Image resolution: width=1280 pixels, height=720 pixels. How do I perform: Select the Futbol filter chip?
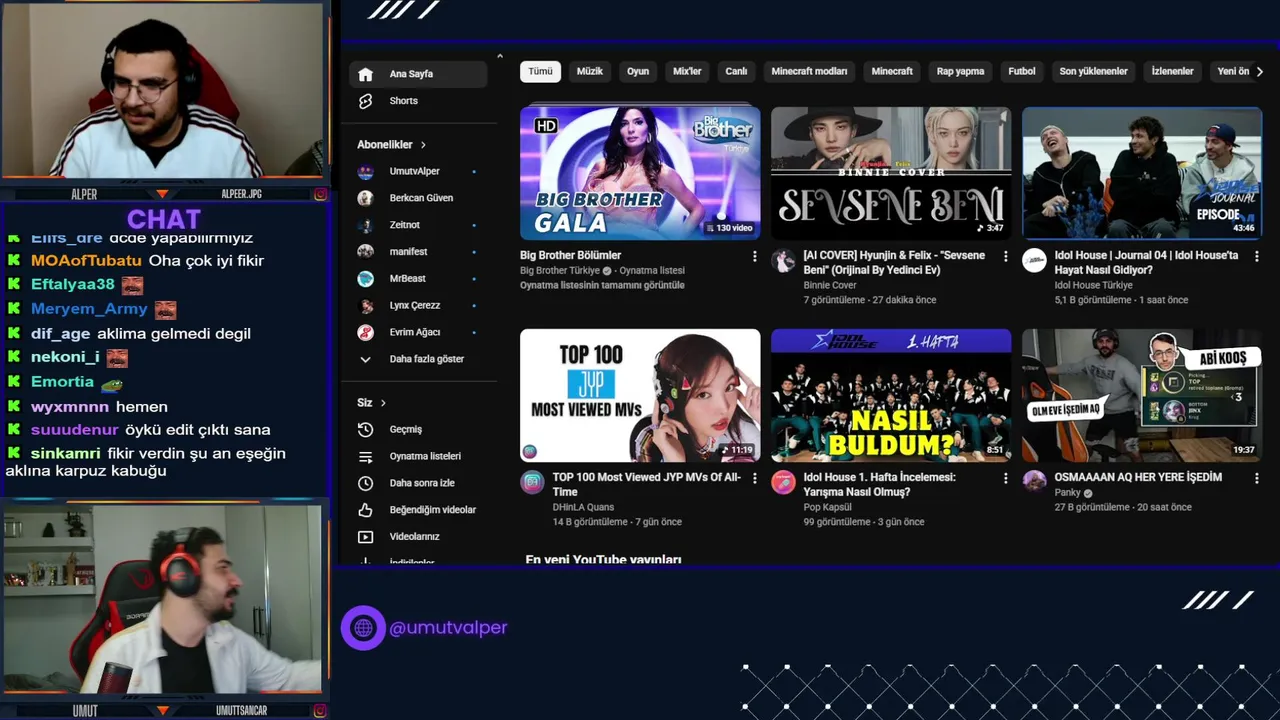(x=1022, y=72)
